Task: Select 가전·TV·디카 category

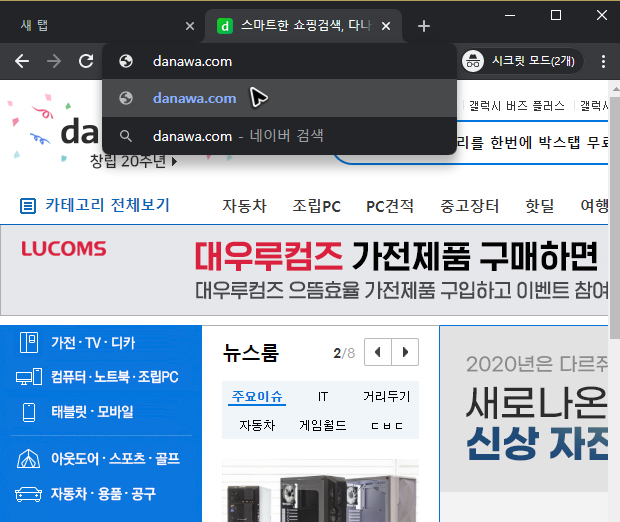Action: pos(93,342)
